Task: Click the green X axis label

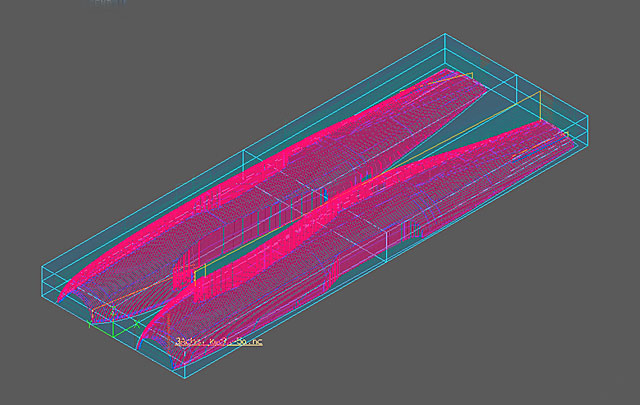Action: coord(138,325)
